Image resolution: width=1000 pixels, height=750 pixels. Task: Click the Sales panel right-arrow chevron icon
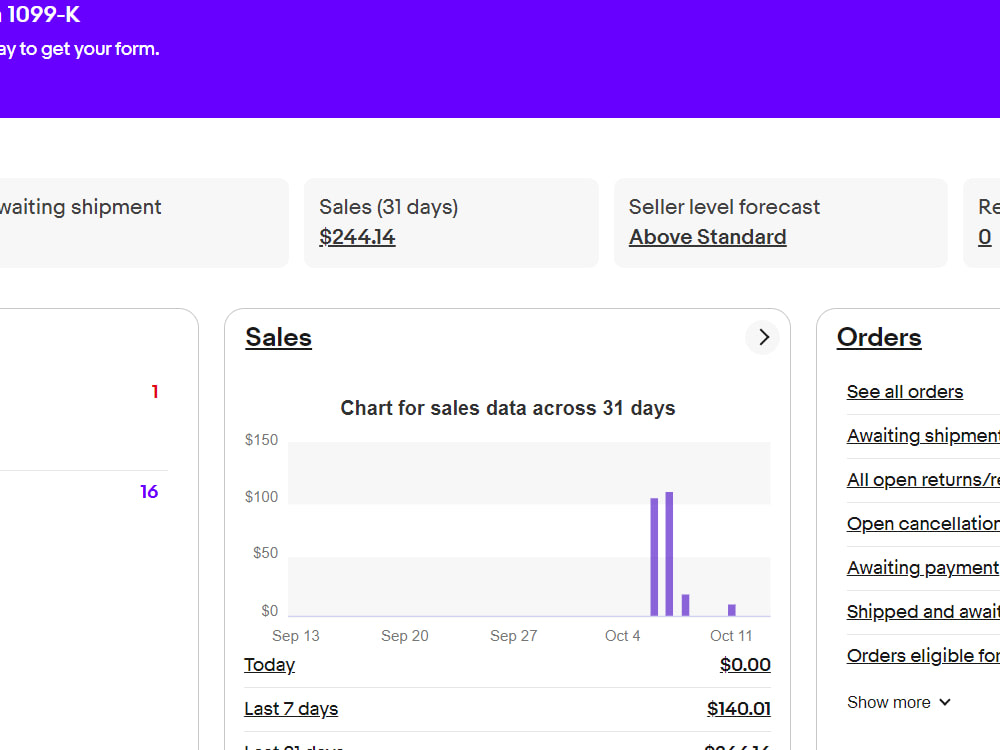(x=763, y=337)
